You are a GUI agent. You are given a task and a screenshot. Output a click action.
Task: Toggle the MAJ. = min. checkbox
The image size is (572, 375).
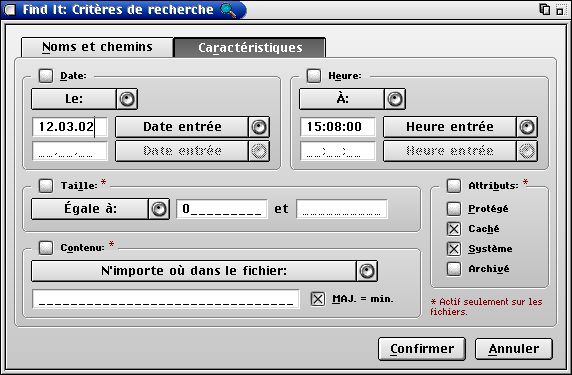318,299
